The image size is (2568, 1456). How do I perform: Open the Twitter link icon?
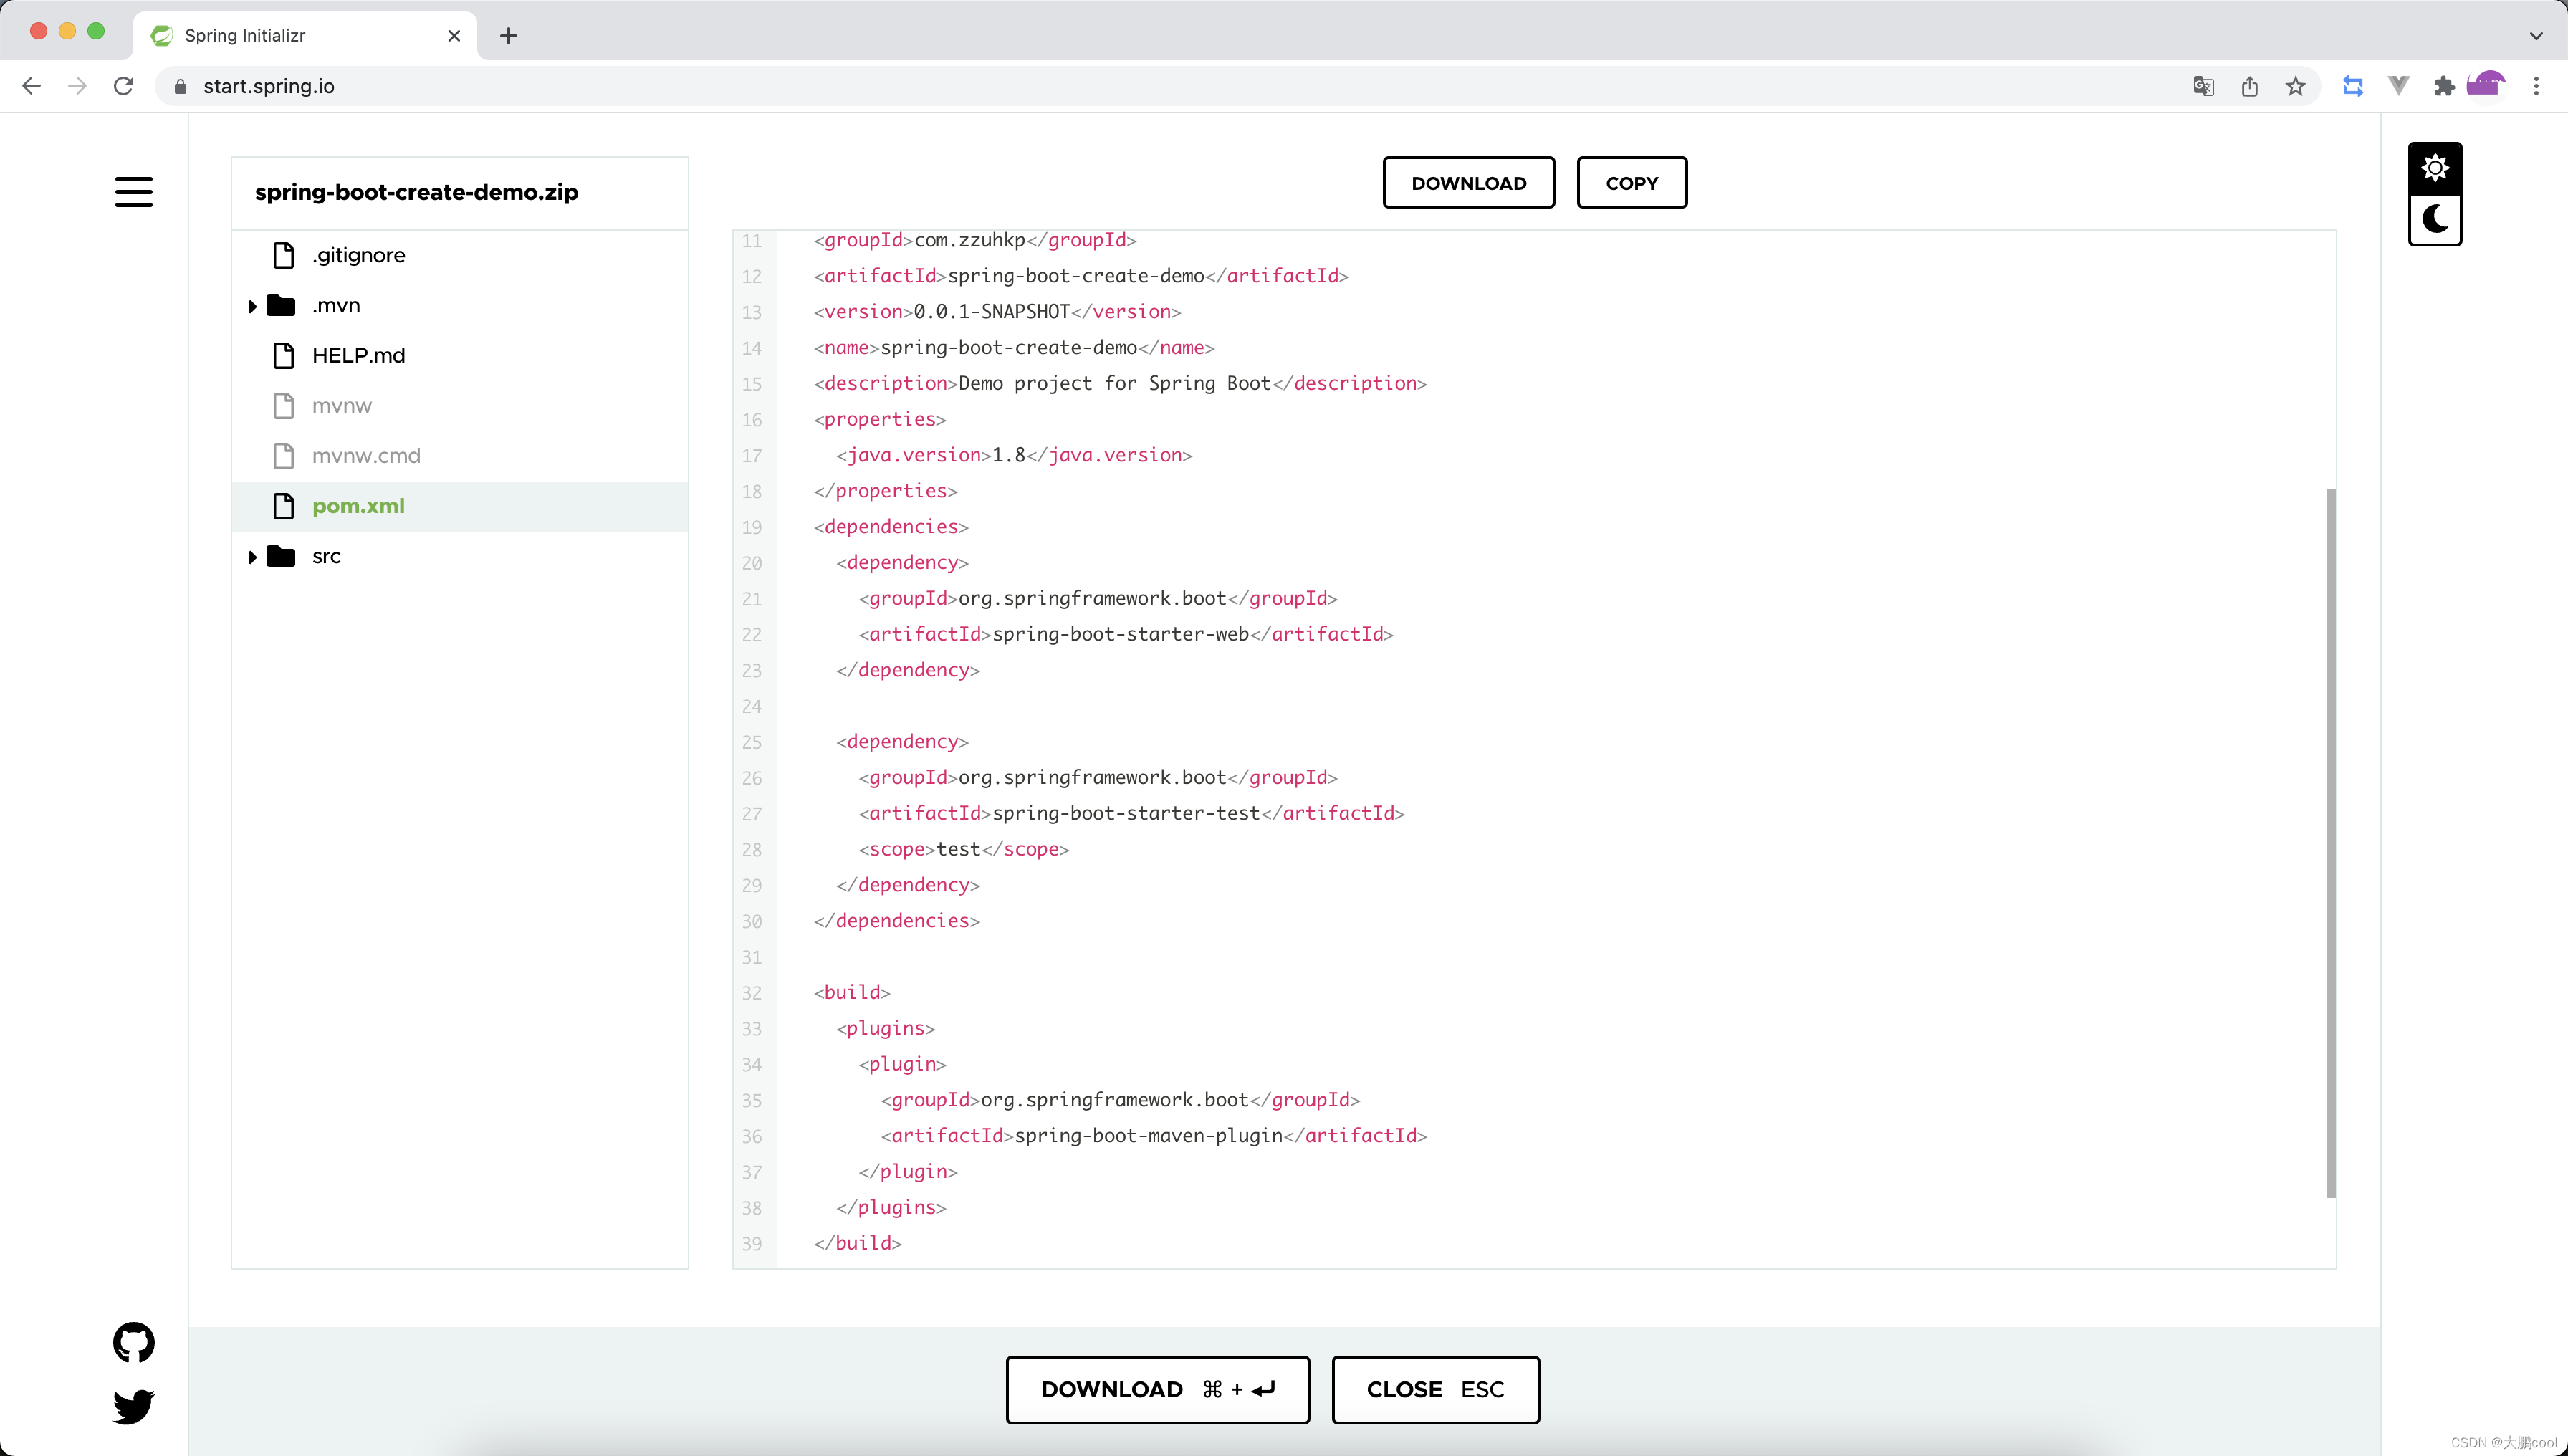(x=133, y=1406)
